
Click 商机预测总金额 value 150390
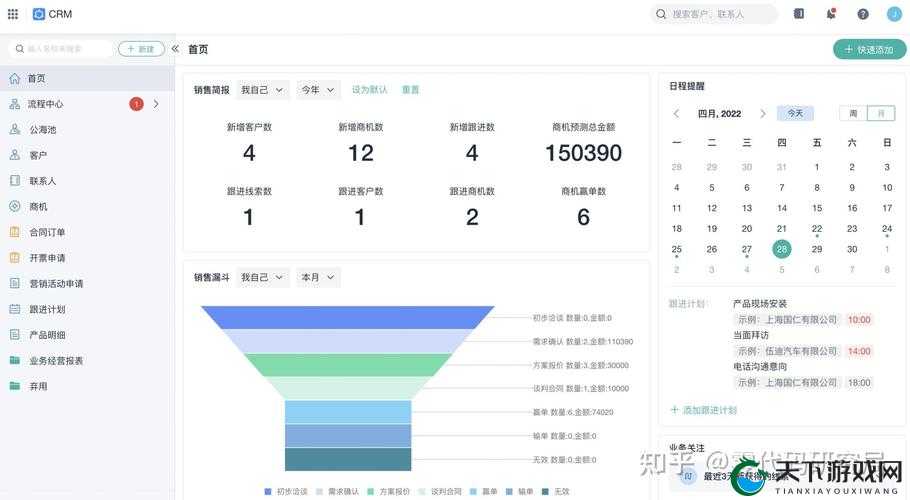(584, 153)
